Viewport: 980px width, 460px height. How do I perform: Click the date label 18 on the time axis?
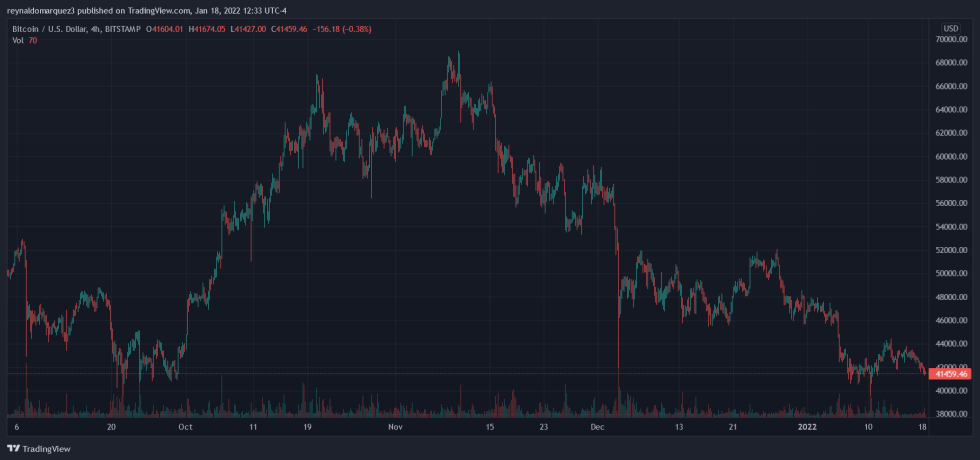[922, 428]
